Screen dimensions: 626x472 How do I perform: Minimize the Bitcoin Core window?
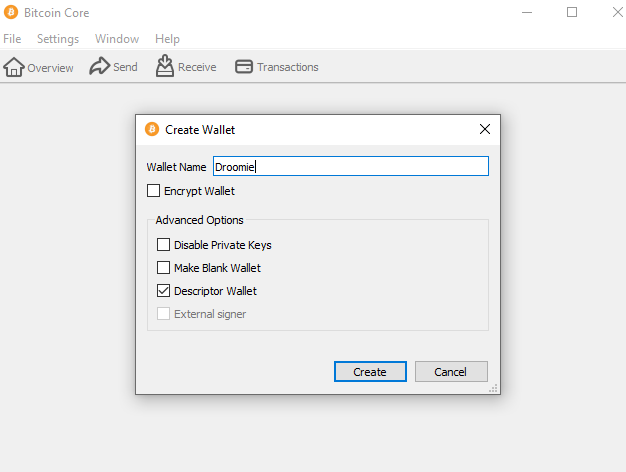coord(527,12)
